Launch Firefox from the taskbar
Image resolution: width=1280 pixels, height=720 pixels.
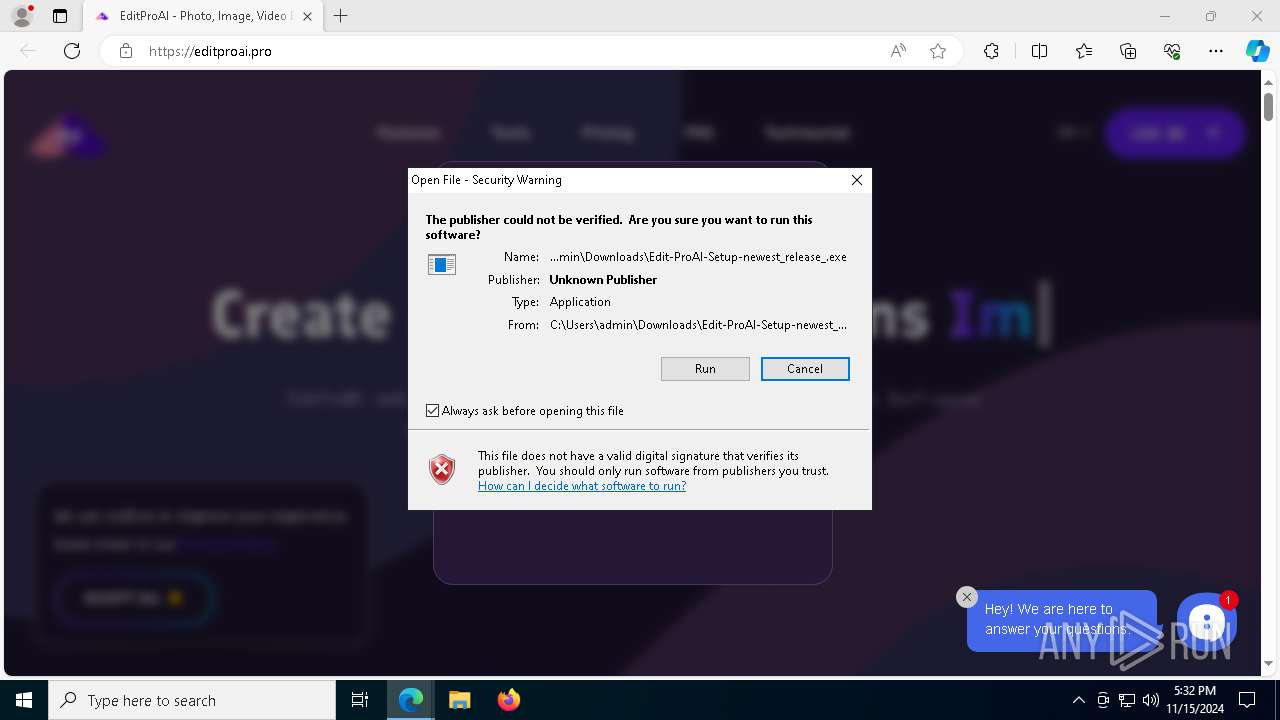[508, 700]
